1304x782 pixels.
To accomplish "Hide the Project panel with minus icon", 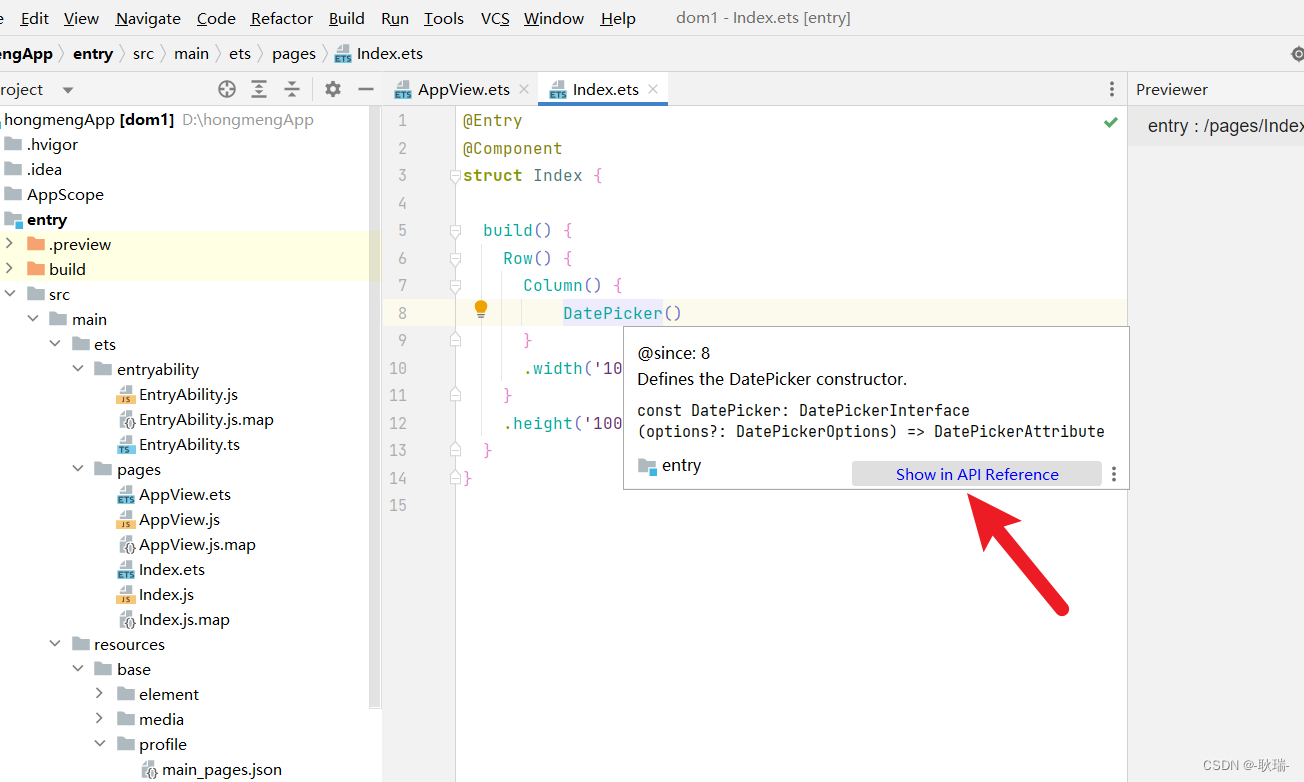I will (x=366, y=89).
